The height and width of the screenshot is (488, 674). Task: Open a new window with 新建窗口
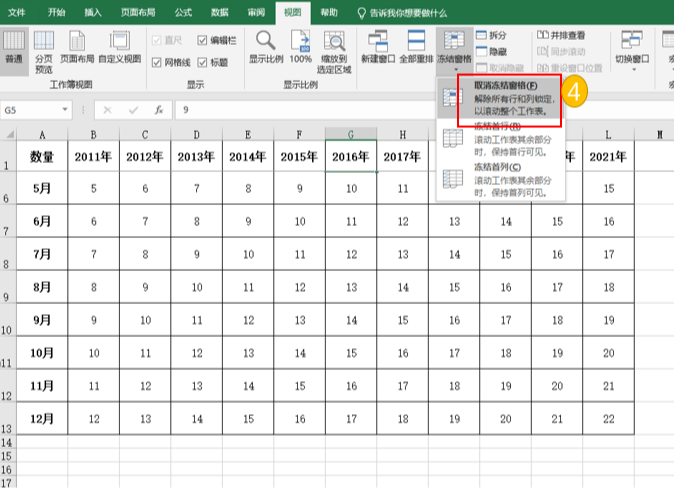tap(378, 47)
